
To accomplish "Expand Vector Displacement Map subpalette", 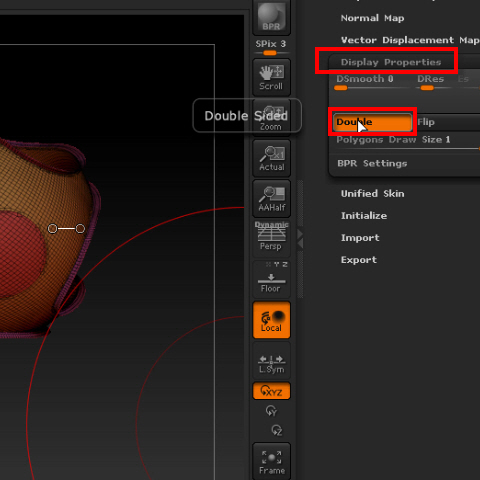I will [410, 40].
